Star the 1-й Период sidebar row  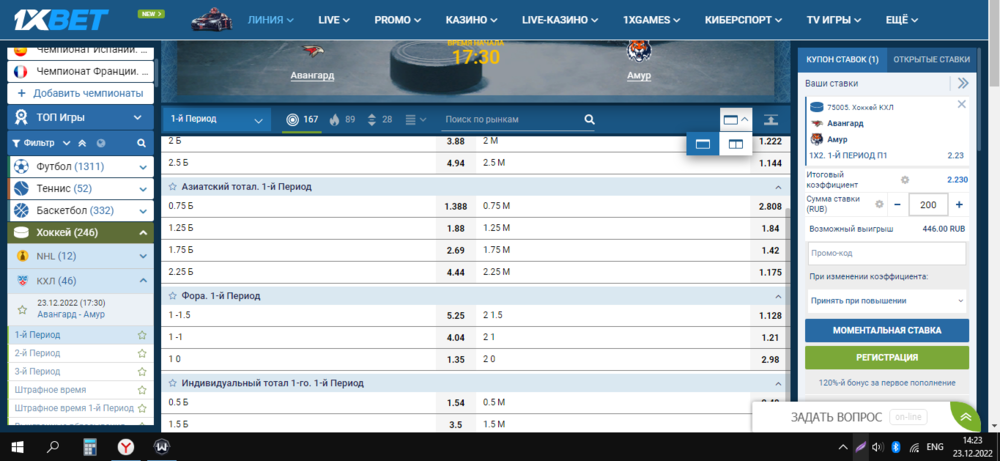coord(142,335)
